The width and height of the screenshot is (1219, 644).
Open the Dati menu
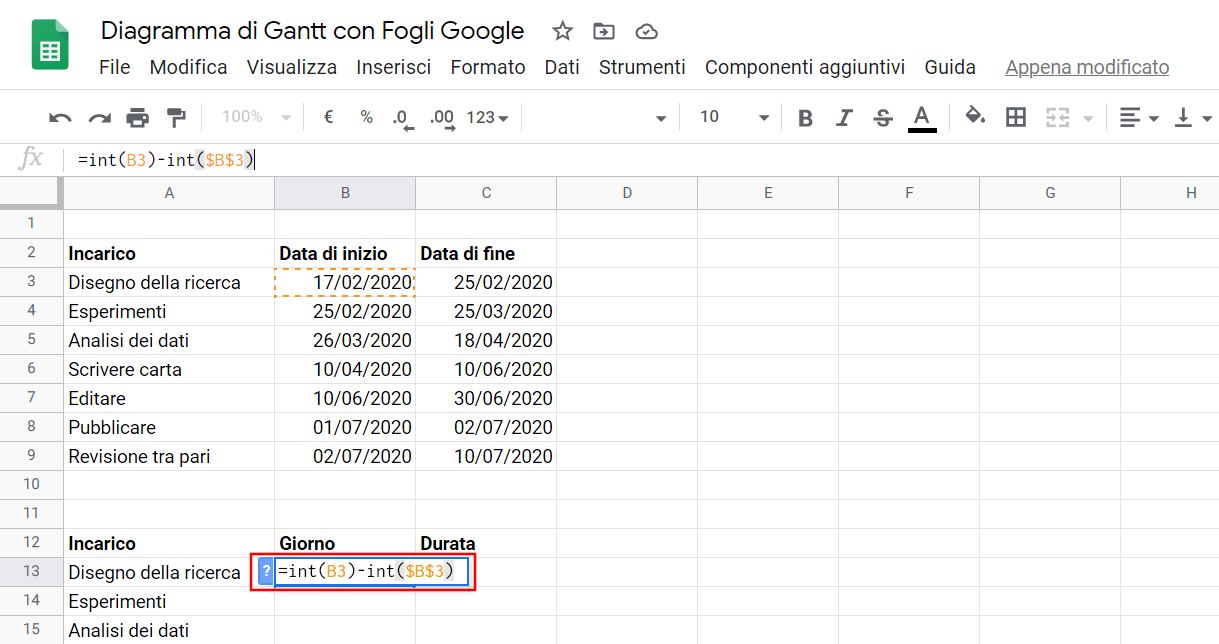pyautogui.click(x=562, y=67)
